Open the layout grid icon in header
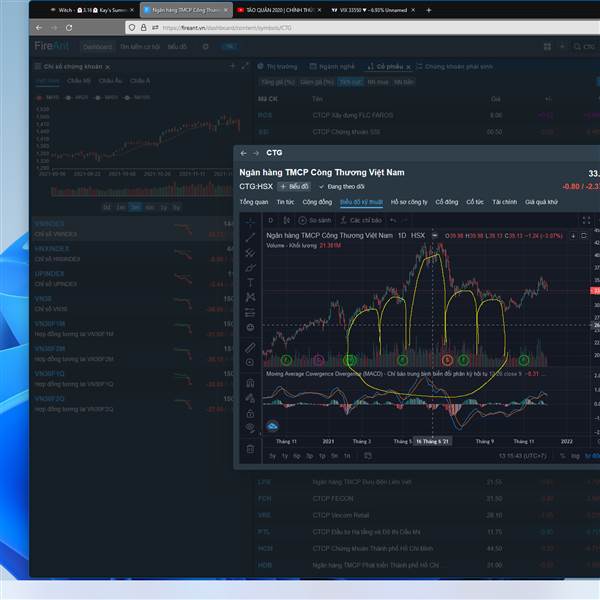This screenshot has height=600, width=600. [x=547, y=47]
